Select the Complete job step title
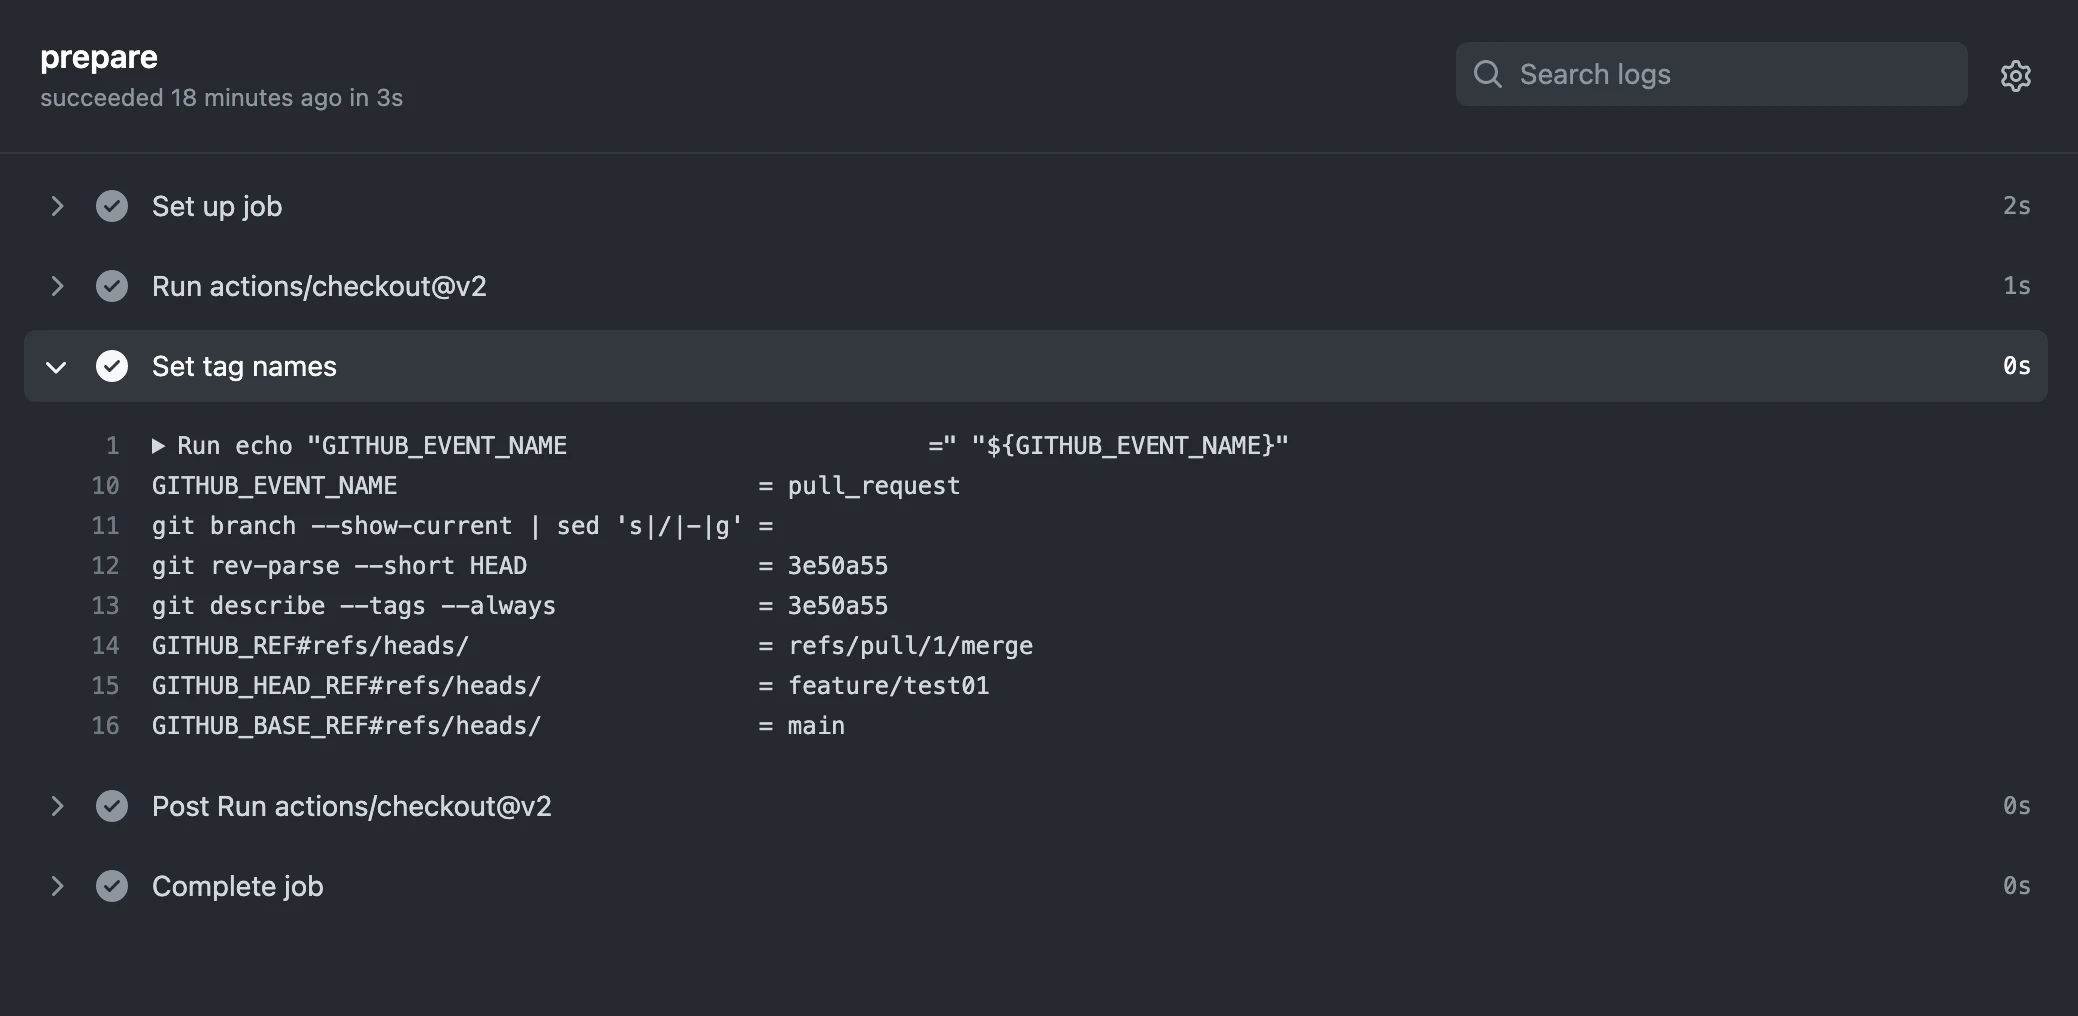This screenshot has width=2078, height=1016. click(x=238, y=886)
